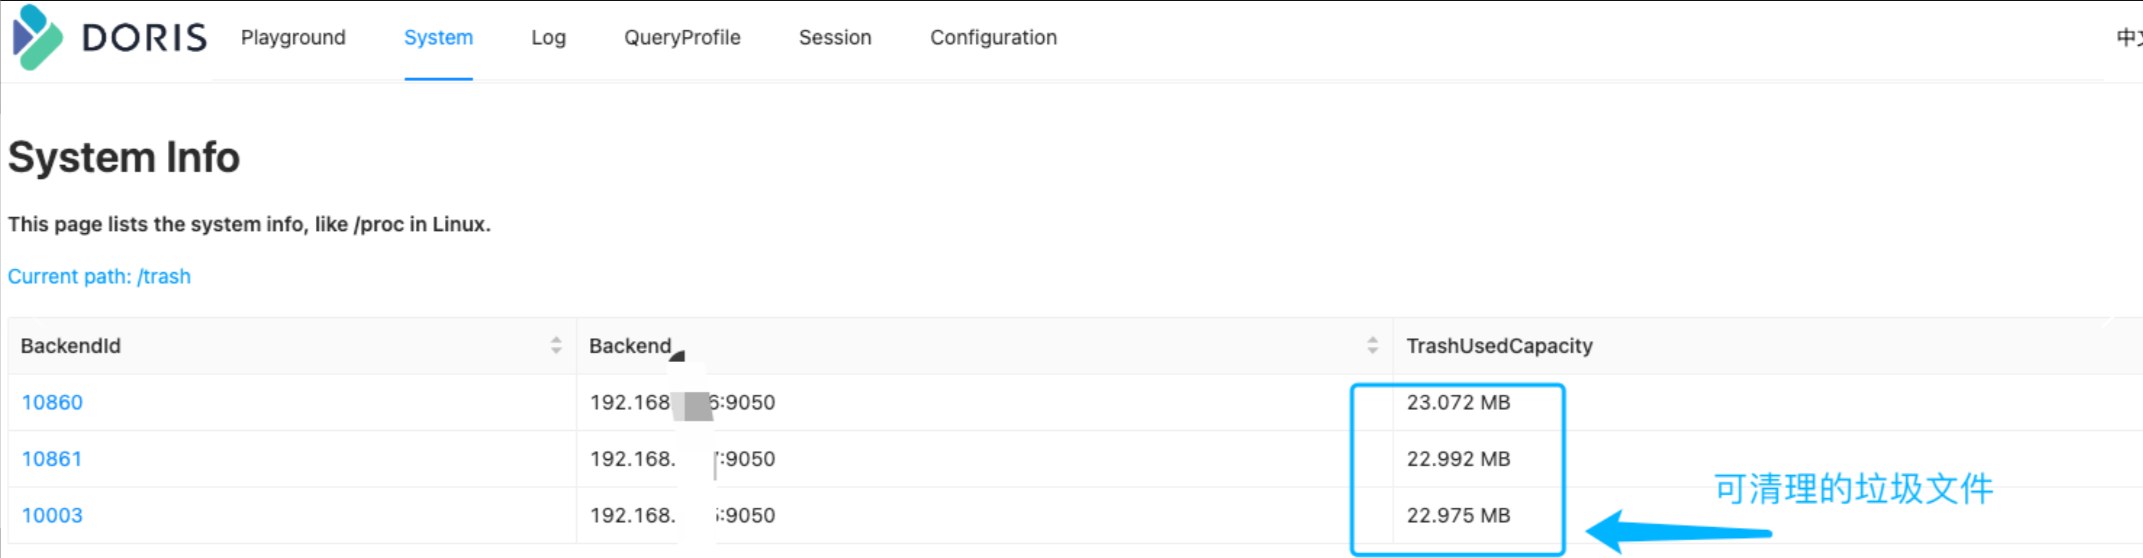This screenshot has width=2143, height=558.
Task: Click backend address in the 10860 row
Action: [682, 403]
